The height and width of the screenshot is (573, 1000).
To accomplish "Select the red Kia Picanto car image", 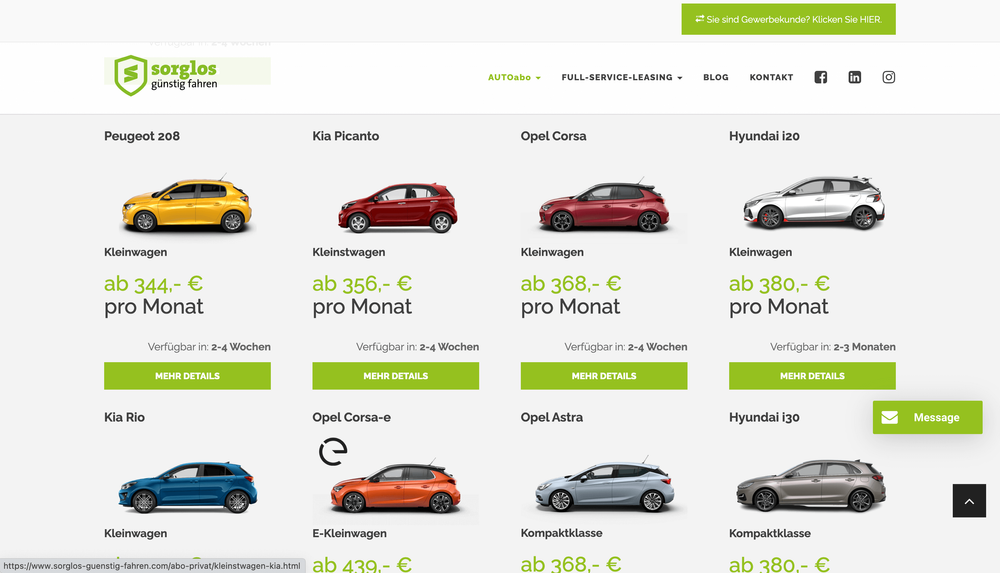I will point(397,207).
